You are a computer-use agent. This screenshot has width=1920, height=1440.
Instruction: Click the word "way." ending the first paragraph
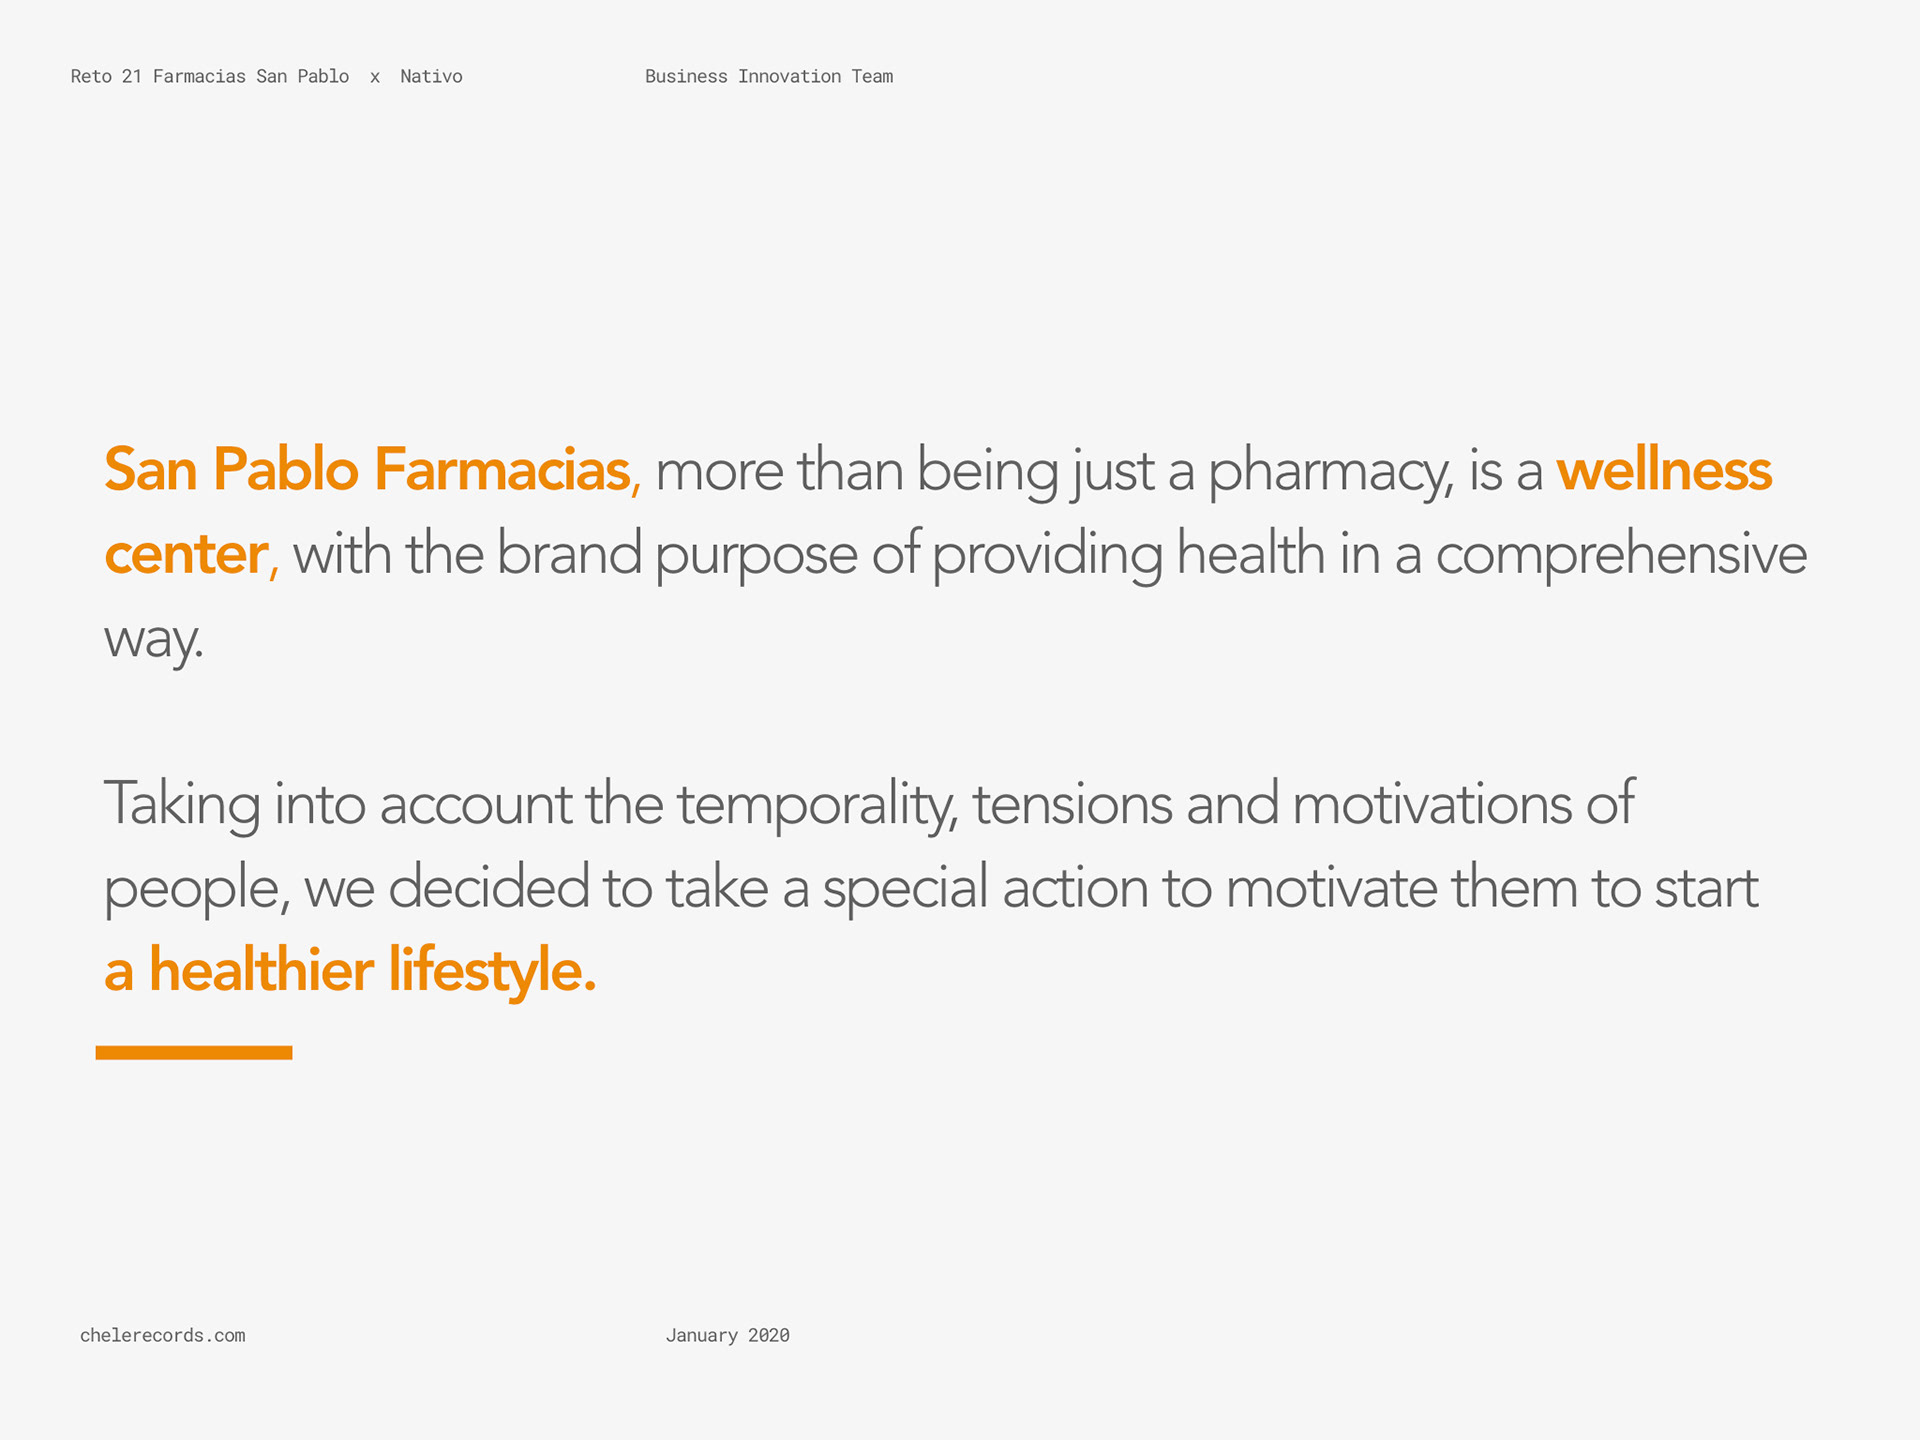pyautogui.click(x=154, y=640)
